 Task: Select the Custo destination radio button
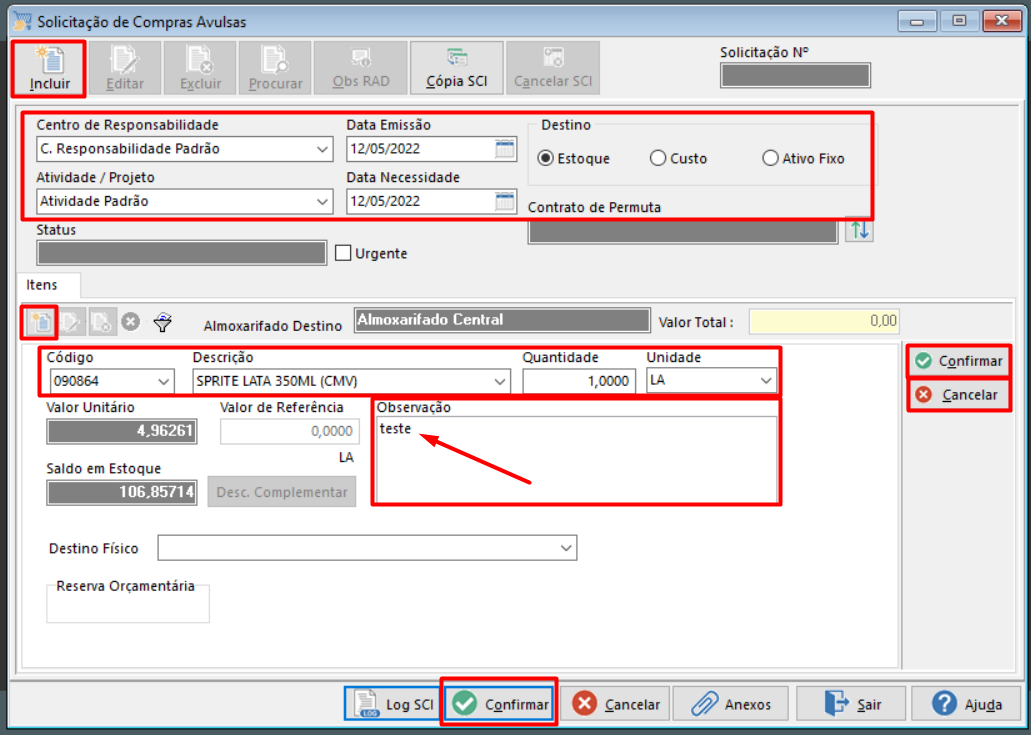[x=658, y=158]
